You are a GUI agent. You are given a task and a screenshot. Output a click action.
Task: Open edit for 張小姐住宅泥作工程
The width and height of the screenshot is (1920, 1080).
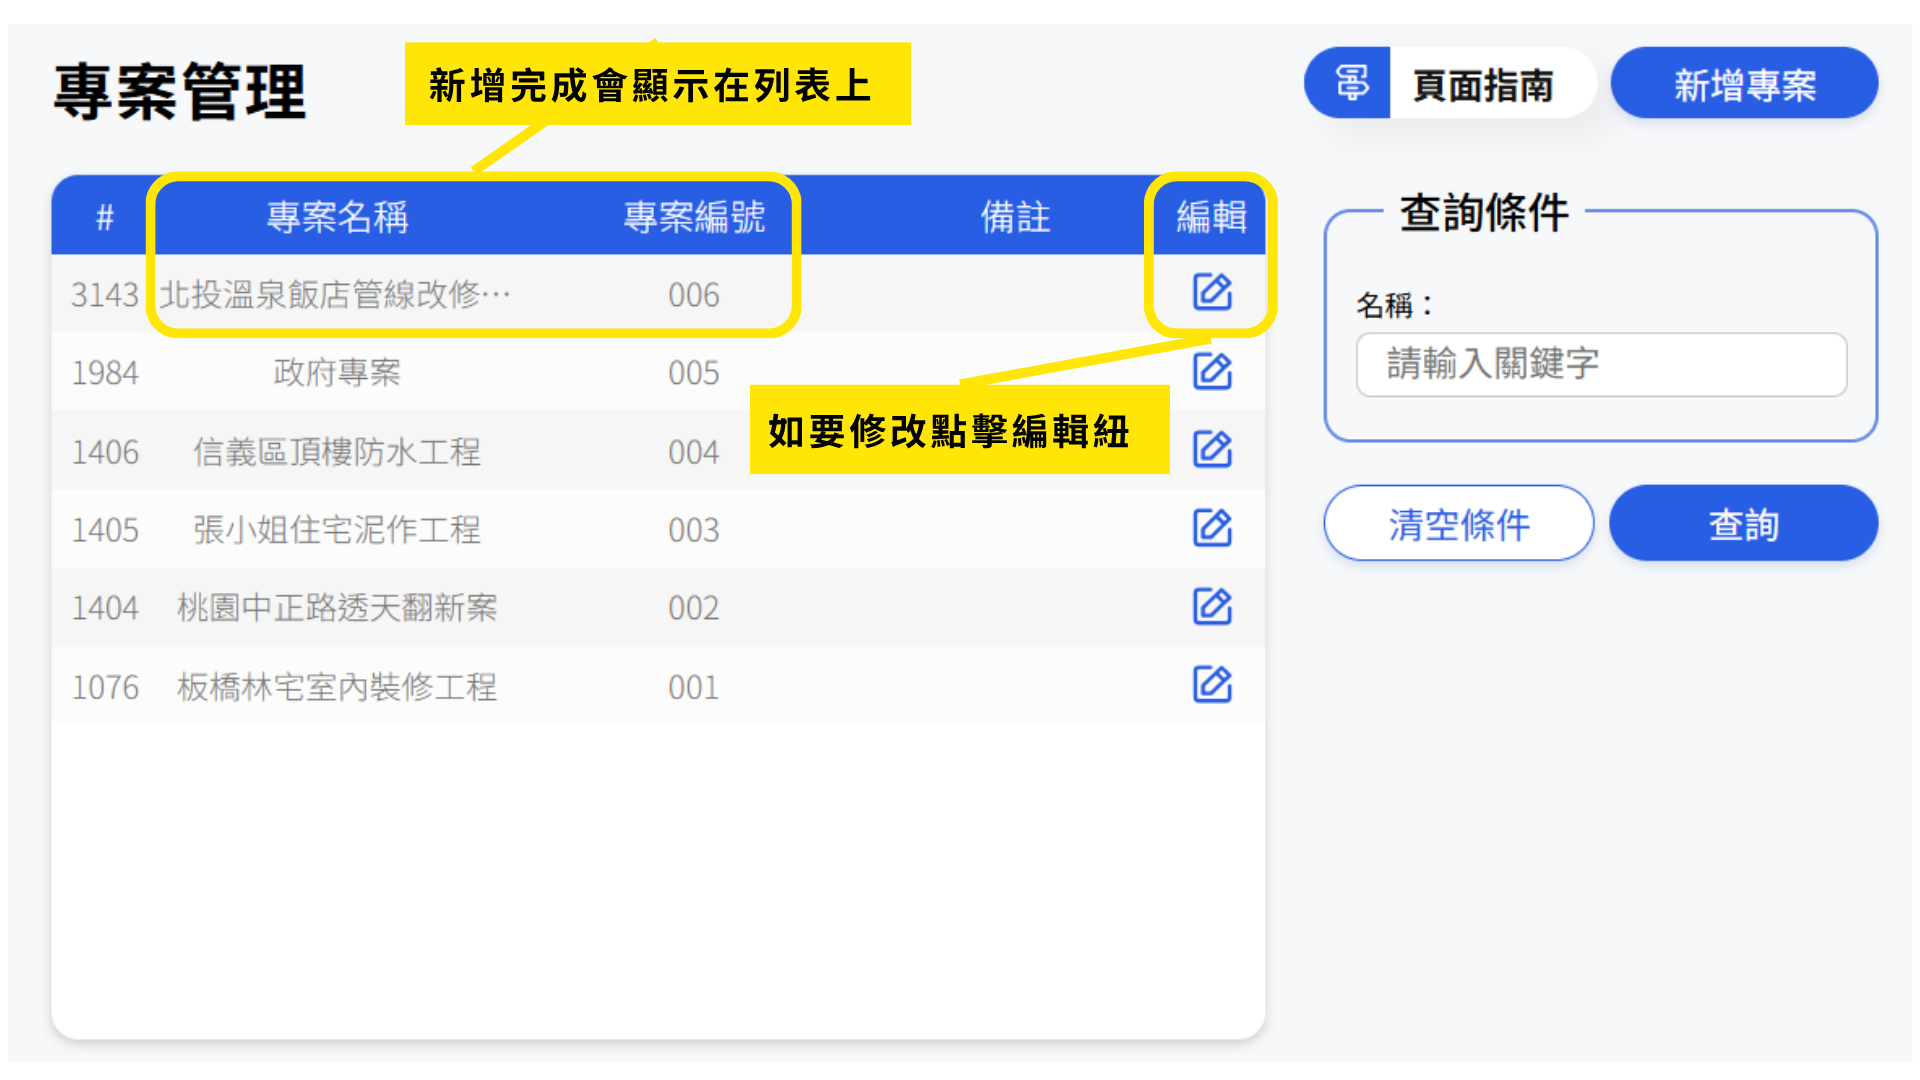1212,527
